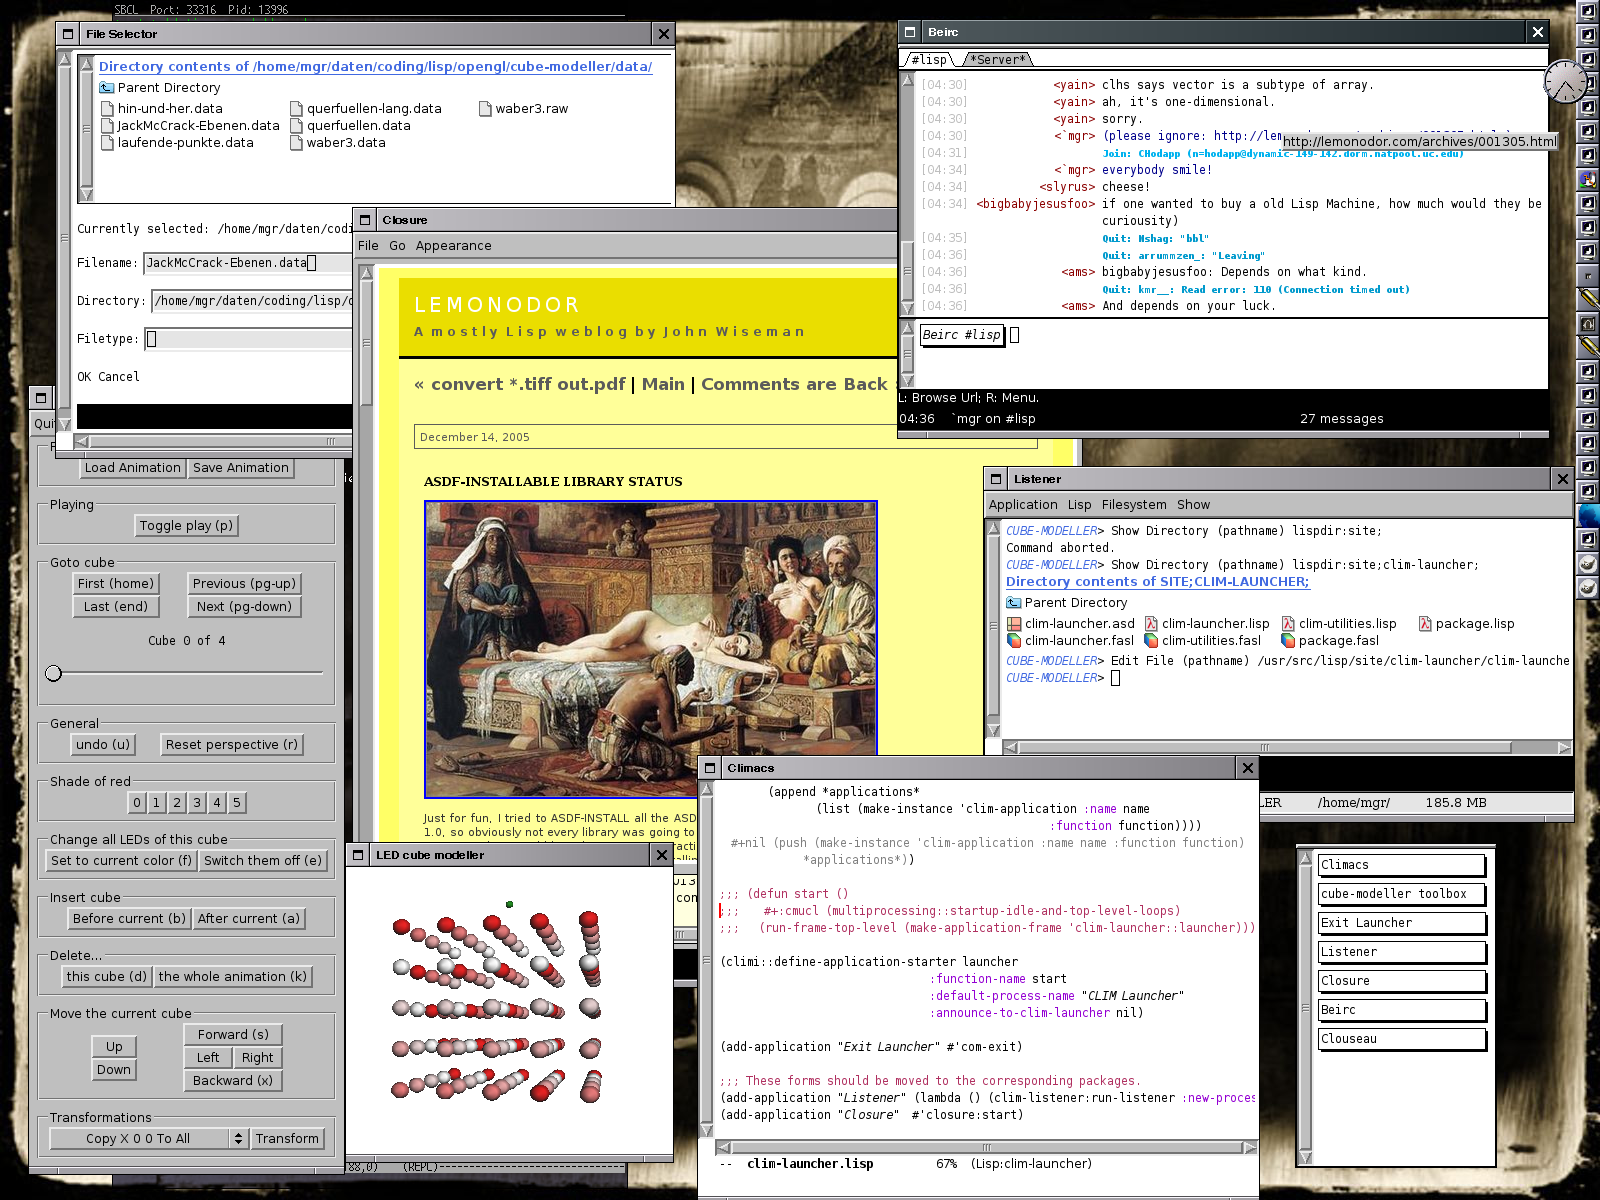Screen dimensions: 1600x1200
Task: Open 'Comments are Back' link in Closure
Action: pyautogui.click(x=794, y=385)
